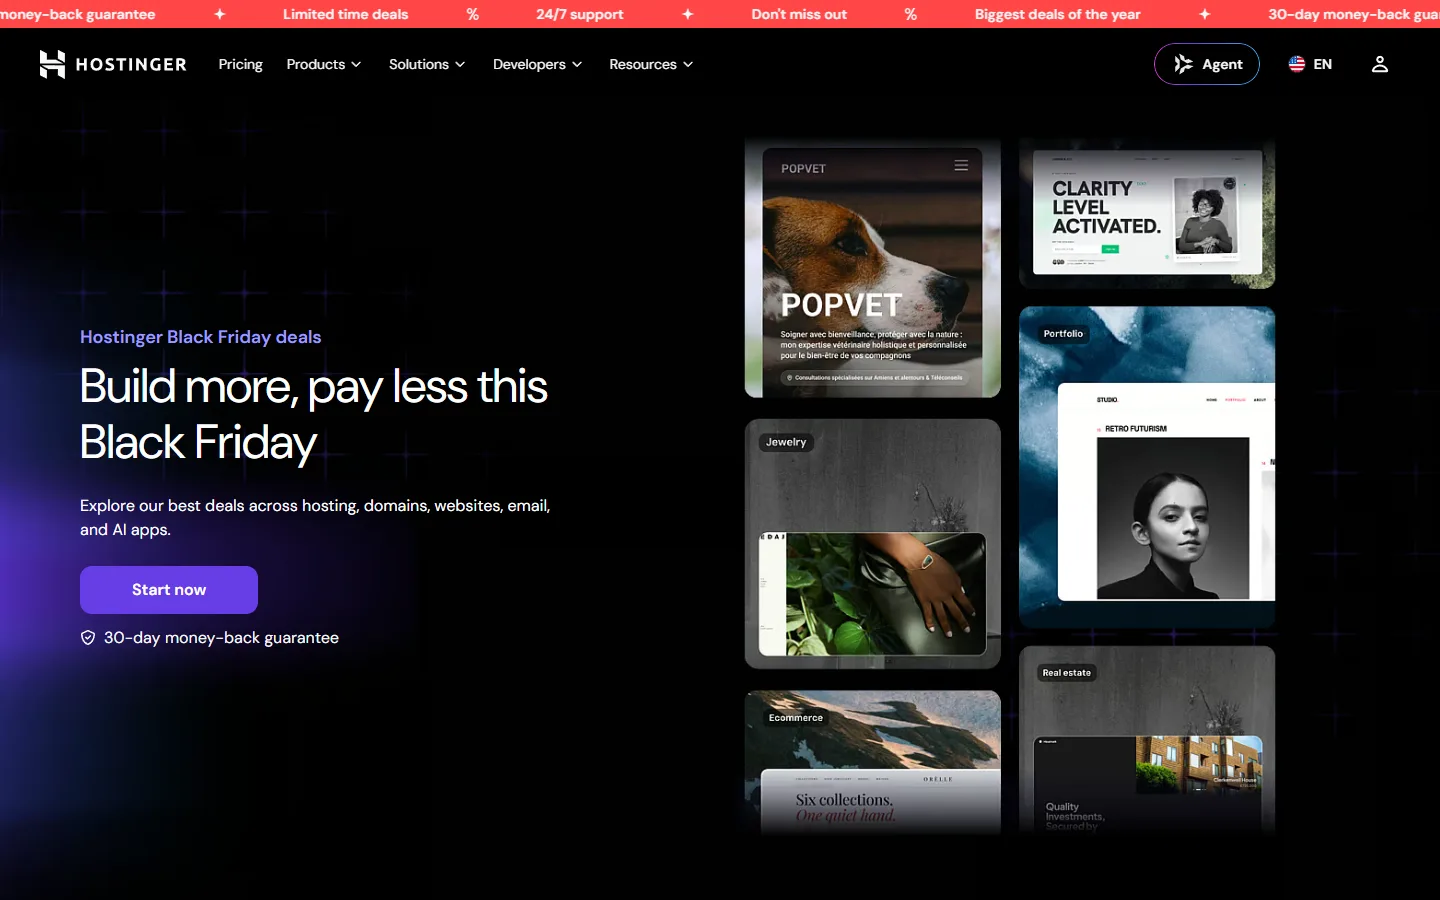Open the POPVET hamburger menu icon
1440x900 pixels.
[x=961, y=166]
